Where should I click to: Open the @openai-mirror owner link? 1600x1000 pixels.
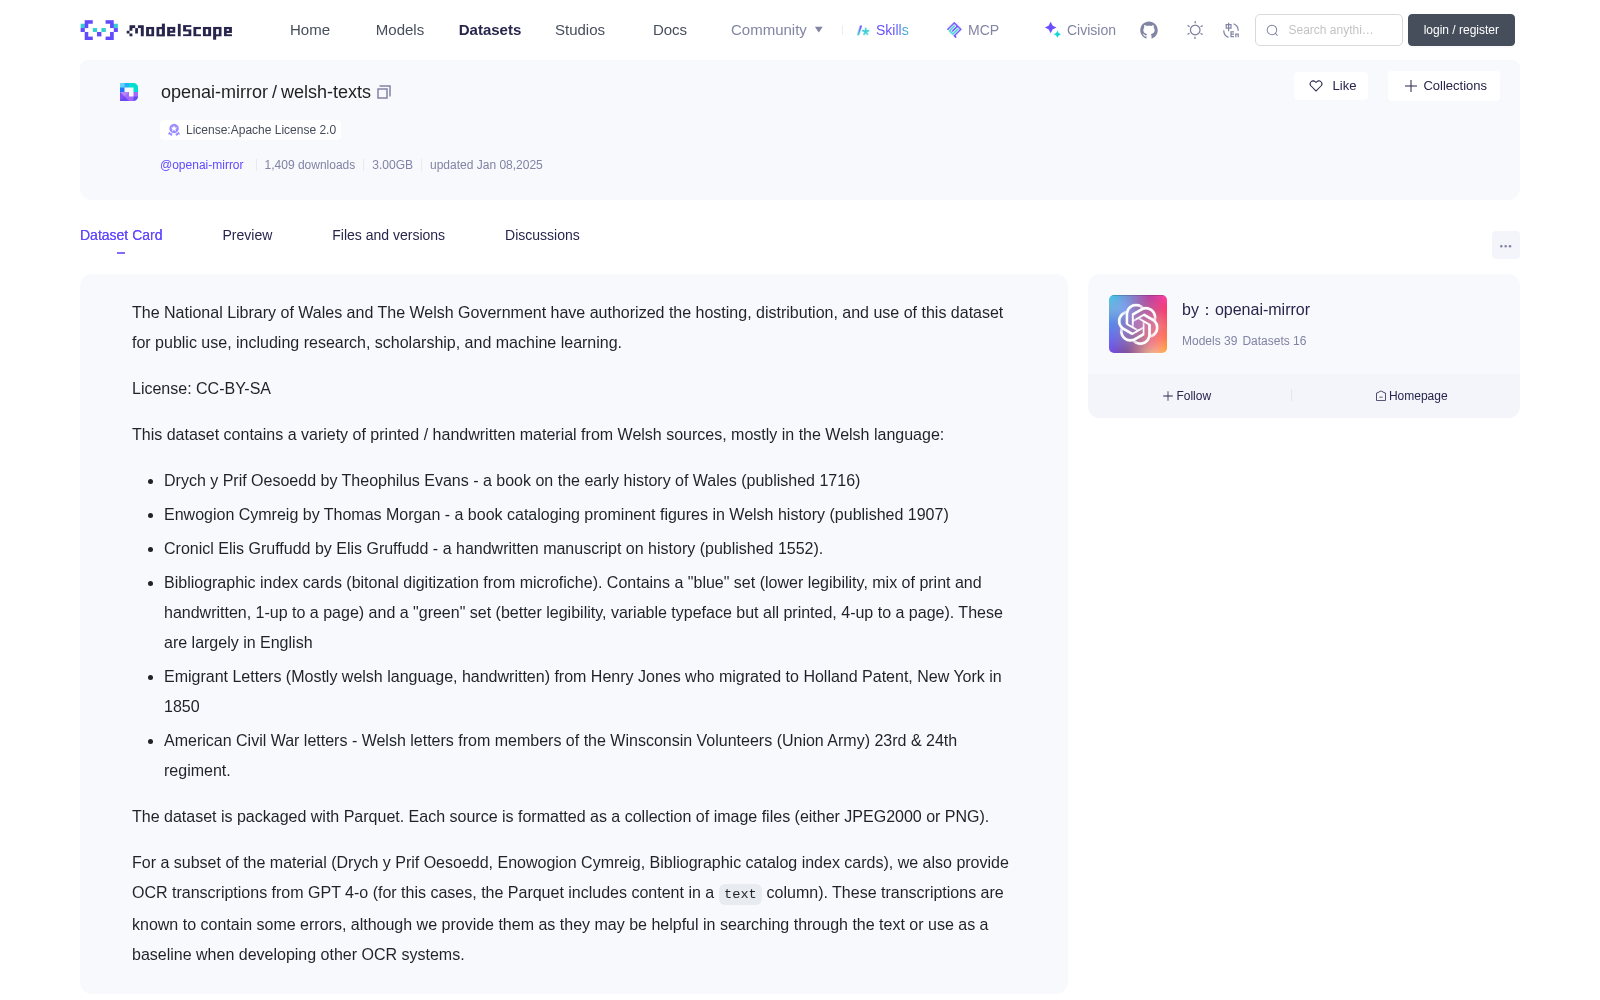point(202,165)
